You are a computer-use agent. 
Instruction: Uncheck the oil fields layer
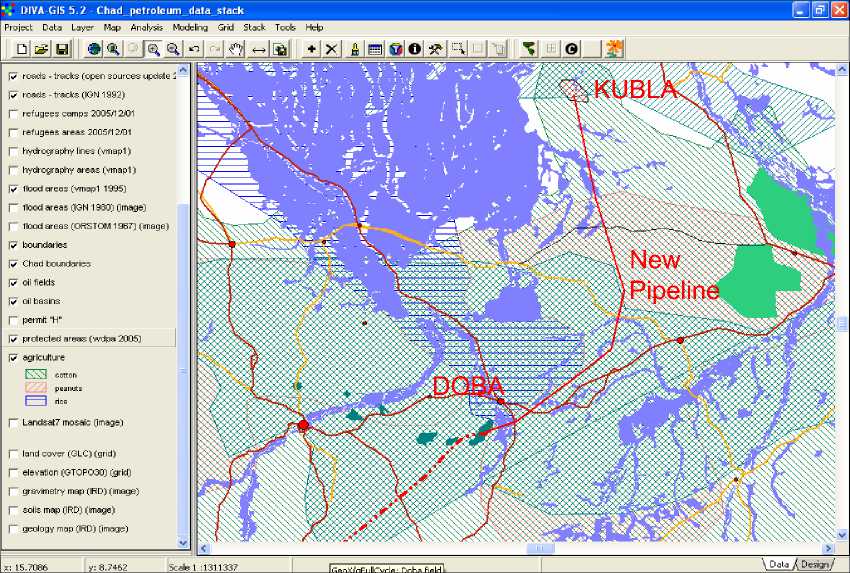(12, 282)
